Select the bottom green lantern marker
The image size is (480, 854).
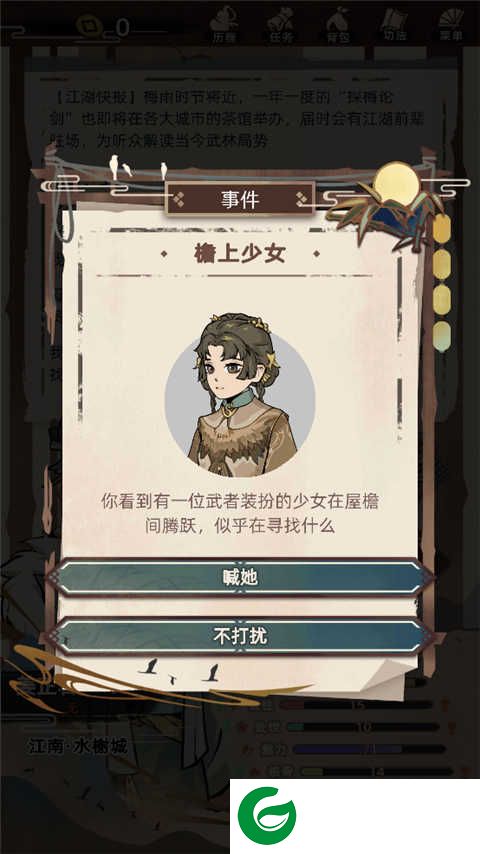click(x=442, y=336)
